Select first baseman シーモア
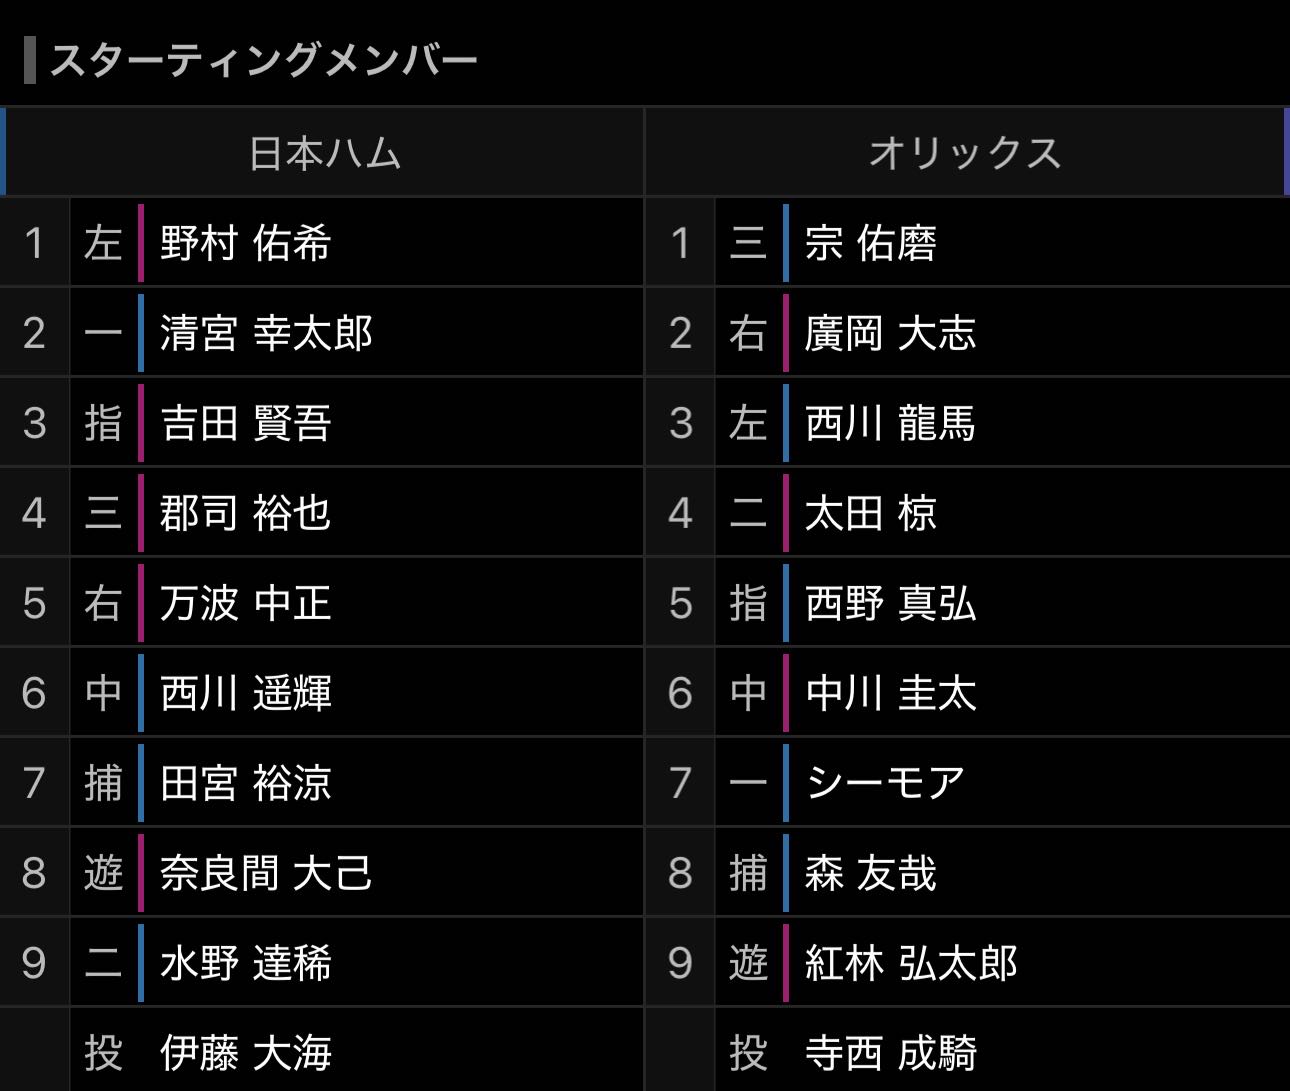 coord(885,783)
